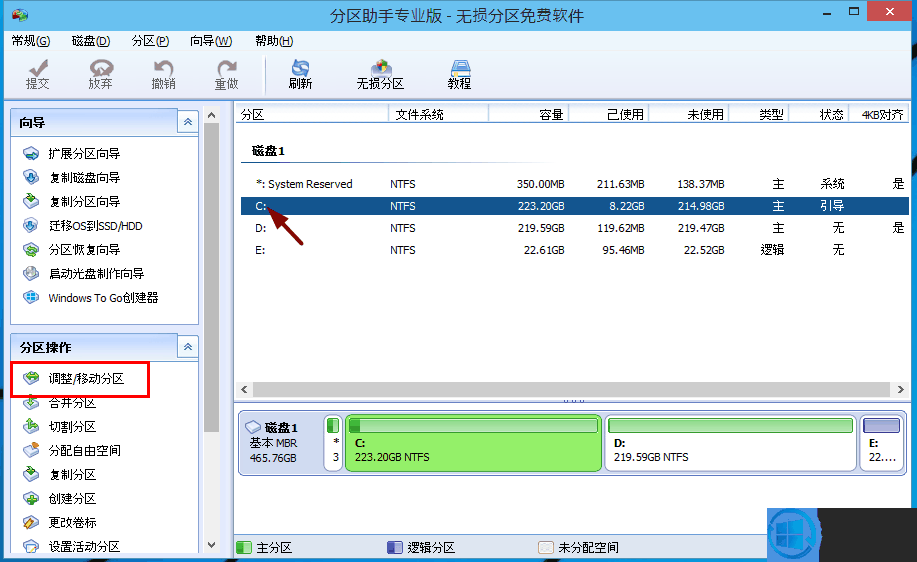Select the 调整/移动分区 operation icon
This screenshot has height=562, width=917.
point(31,378)
